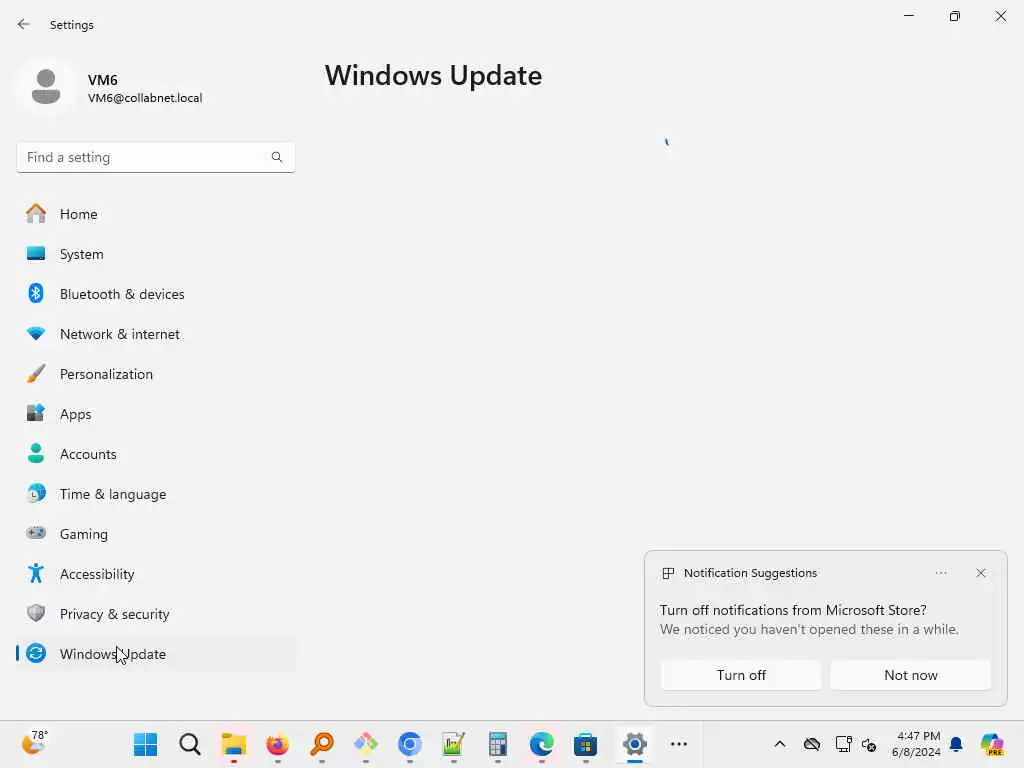Restore down the Settings window
The height and width of the screenshot is (768, 1024).
(955, 16)
